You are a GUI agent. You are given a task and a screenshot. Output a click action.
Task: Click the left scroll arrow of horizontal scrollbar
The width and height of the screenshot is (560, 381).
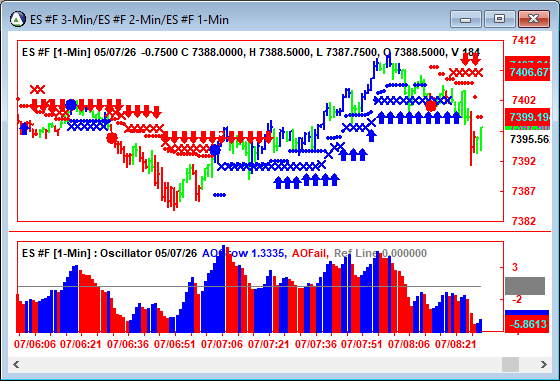coord(16,365)
